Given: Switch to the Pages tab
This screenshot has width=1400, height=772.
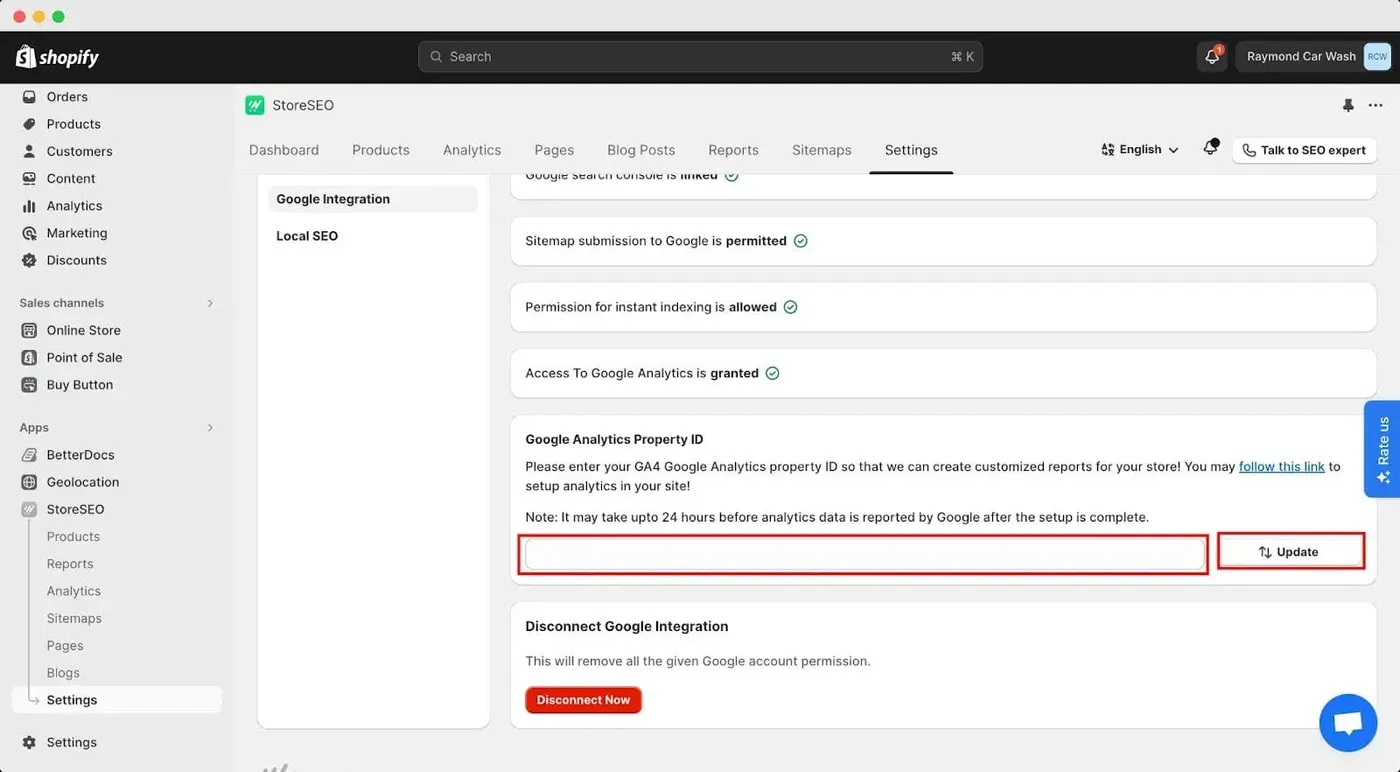Looking at the screenshot, I should tap(554, 150).
